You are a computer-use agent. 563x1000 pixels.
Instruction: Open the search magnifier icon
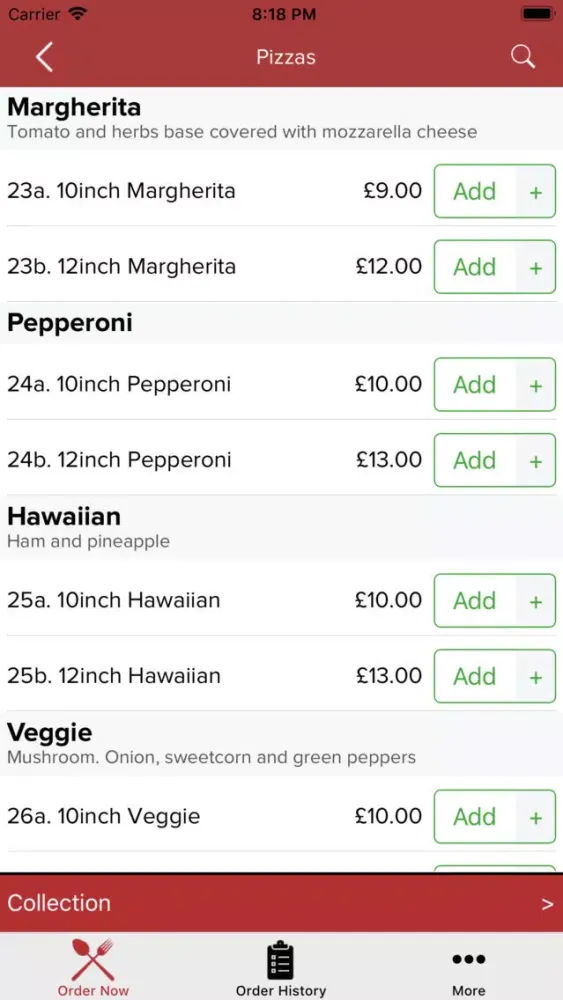(x=522, y=57)
